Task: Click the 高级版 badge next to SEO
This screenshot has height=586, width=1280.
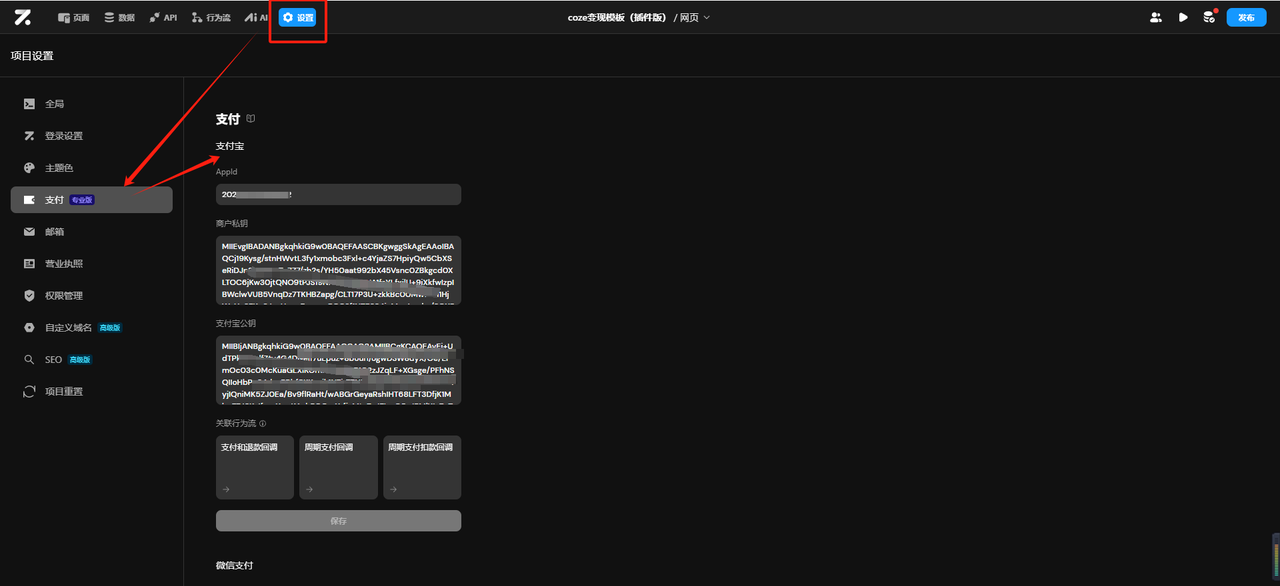Action: (80, 360)
